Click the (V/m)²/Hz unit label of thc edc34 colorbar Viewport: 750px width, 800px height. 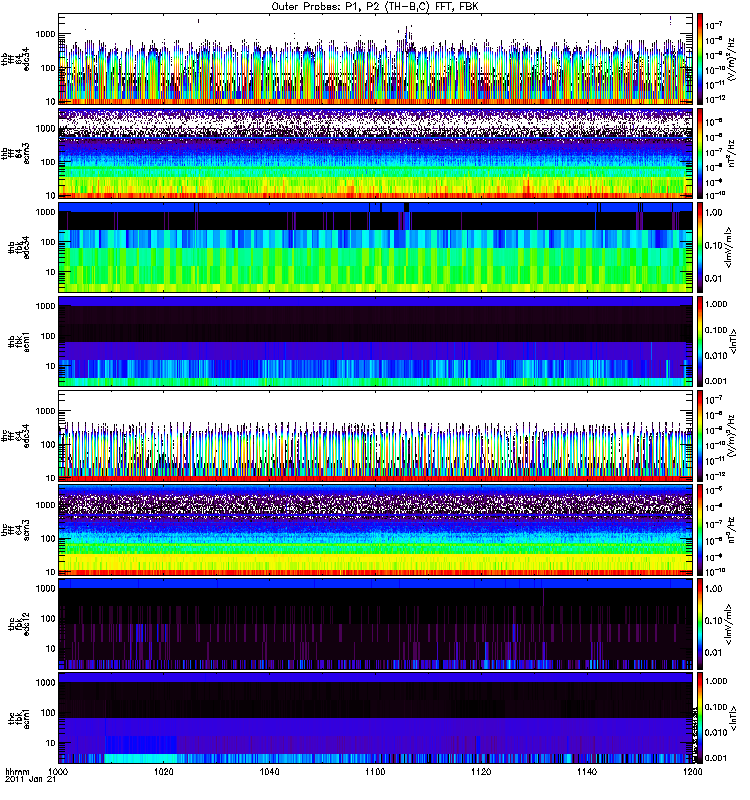pyautogui.click(x=732, y=436)
